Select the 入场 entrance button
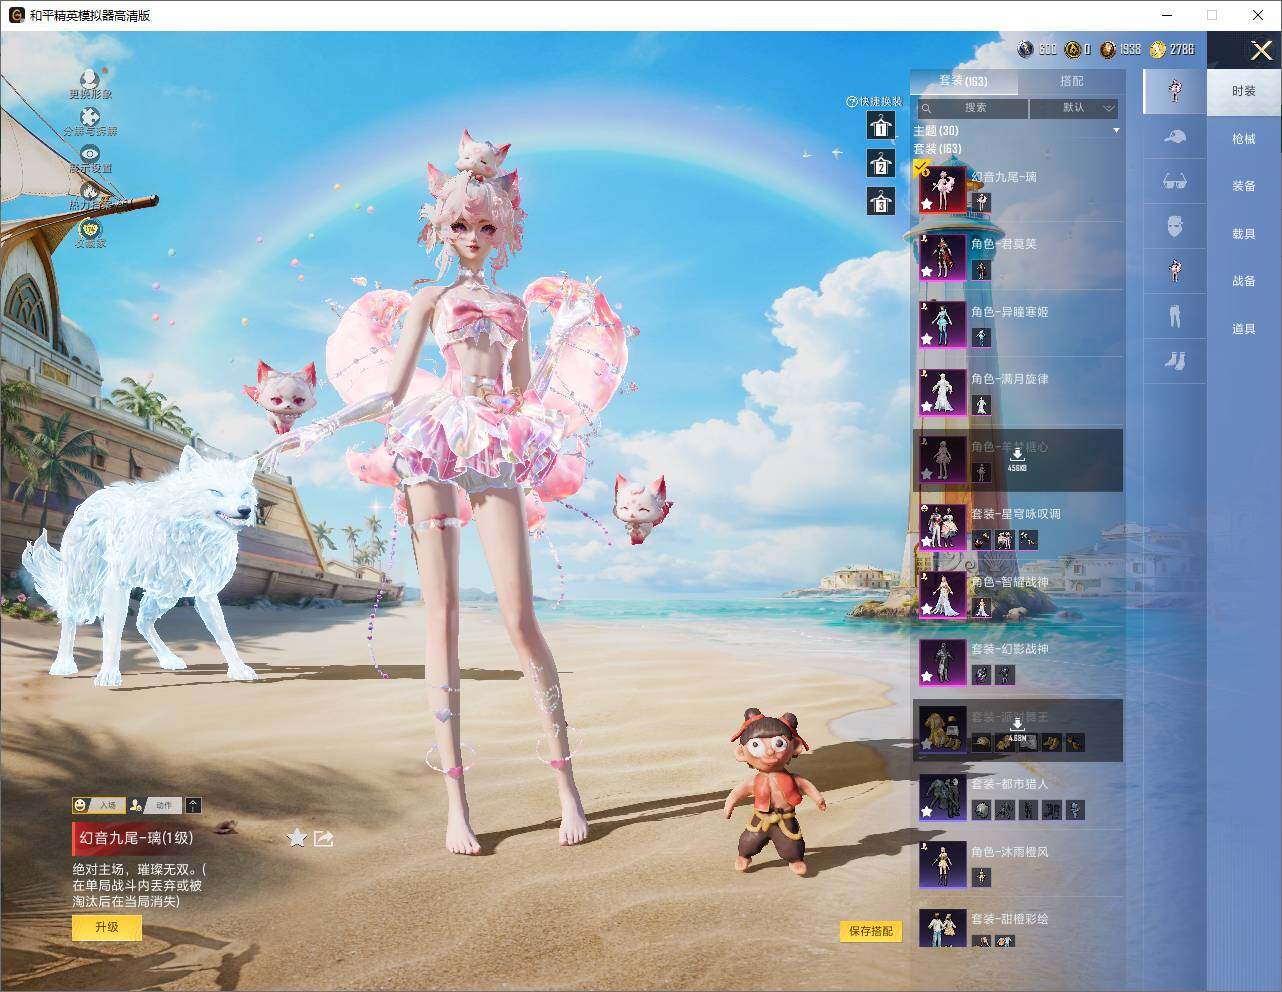 [97, 805]
